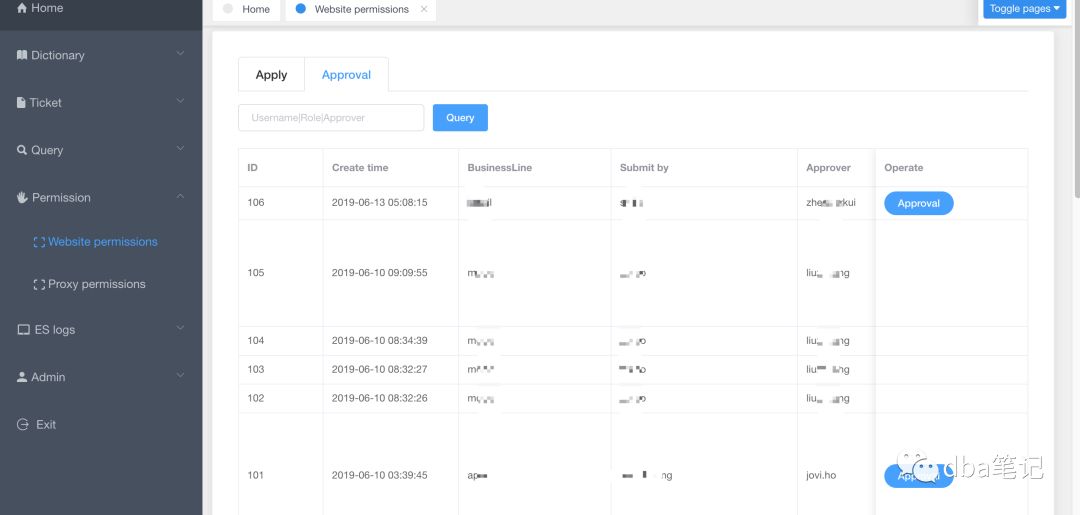Collapse the Permission menu chevron
This screenshot has height=515, width=1080.
(180, 197)
